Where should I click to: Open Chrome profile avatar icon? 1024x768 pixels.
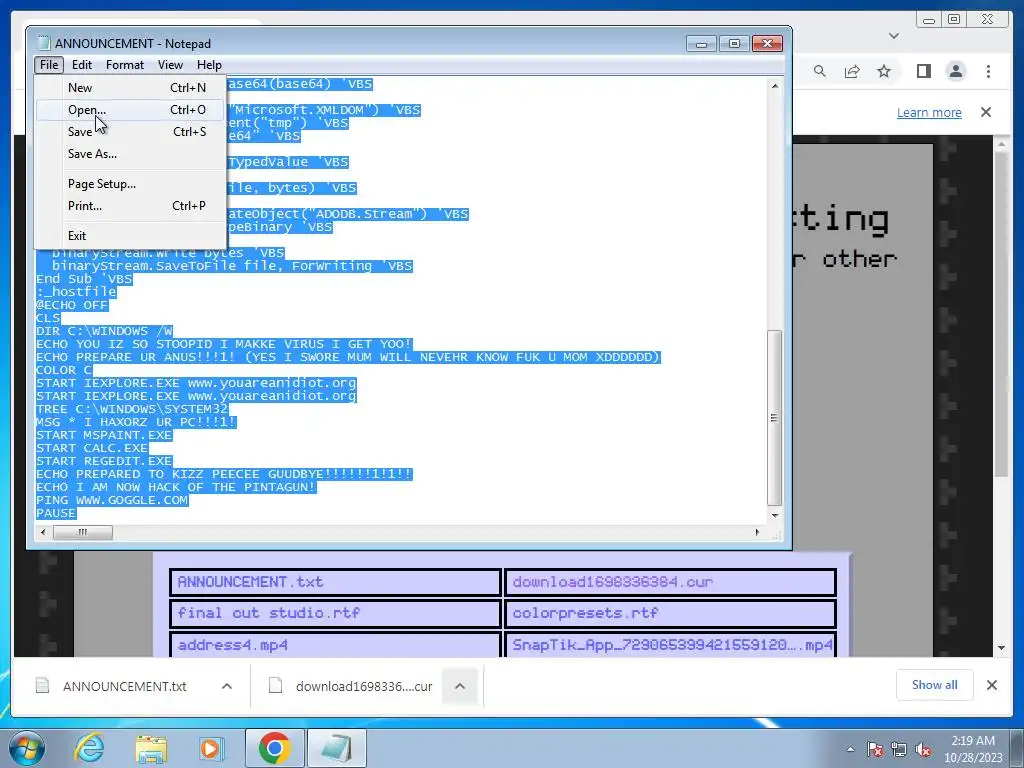click(956, 71)
